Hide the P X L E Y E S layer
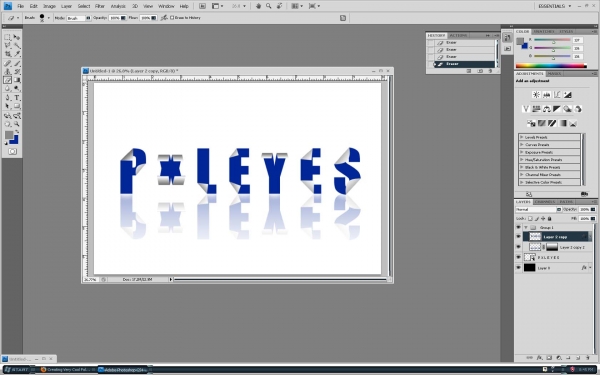Viewport: 600px width, 375px height. pyautogui.click(x=518, y=258)
